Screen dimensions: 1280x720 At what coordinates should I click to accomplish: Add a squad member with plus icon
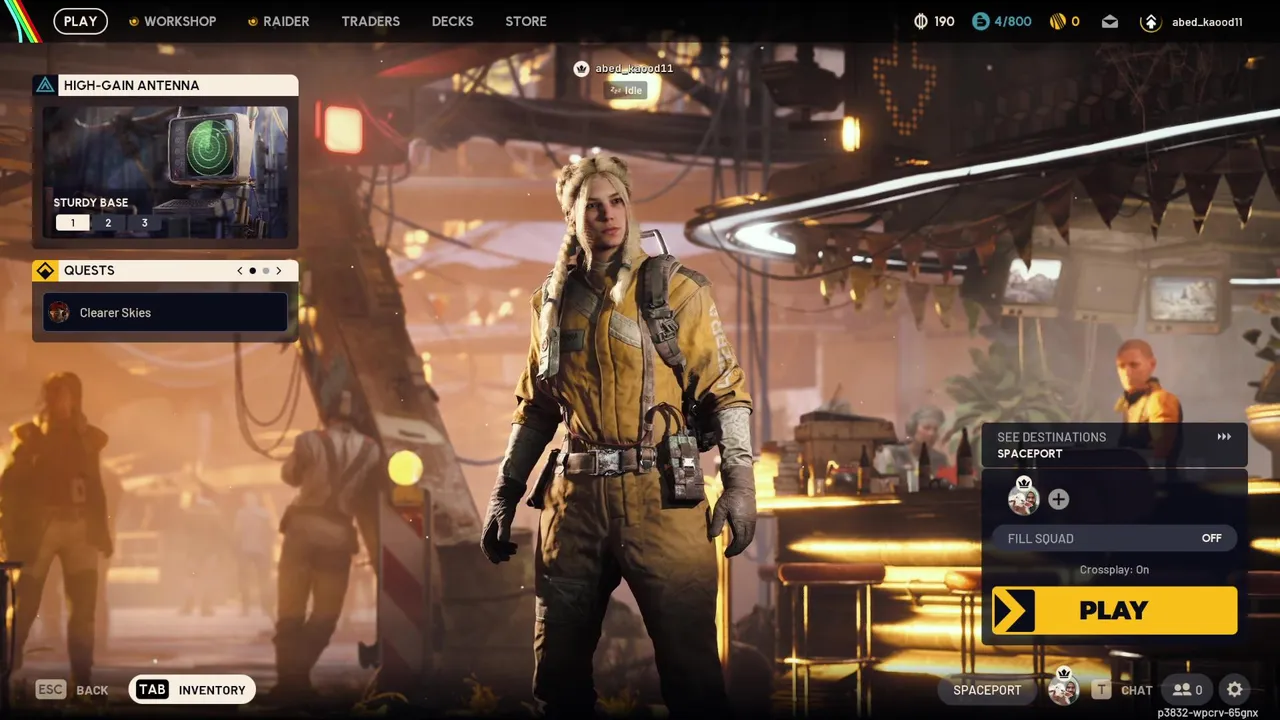tap(1059, 499)
